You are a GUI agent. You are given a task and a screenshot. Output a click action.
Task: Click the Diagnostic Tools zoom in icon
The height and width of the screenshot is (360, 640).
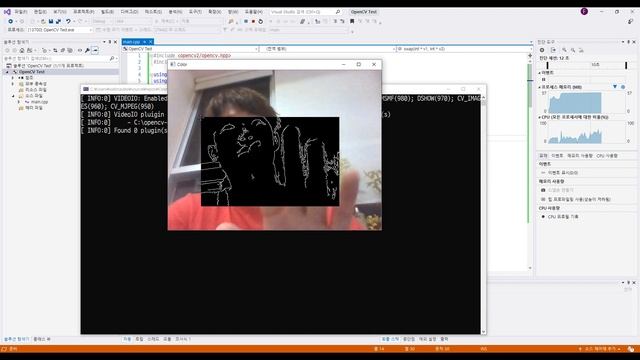[564, 50]
